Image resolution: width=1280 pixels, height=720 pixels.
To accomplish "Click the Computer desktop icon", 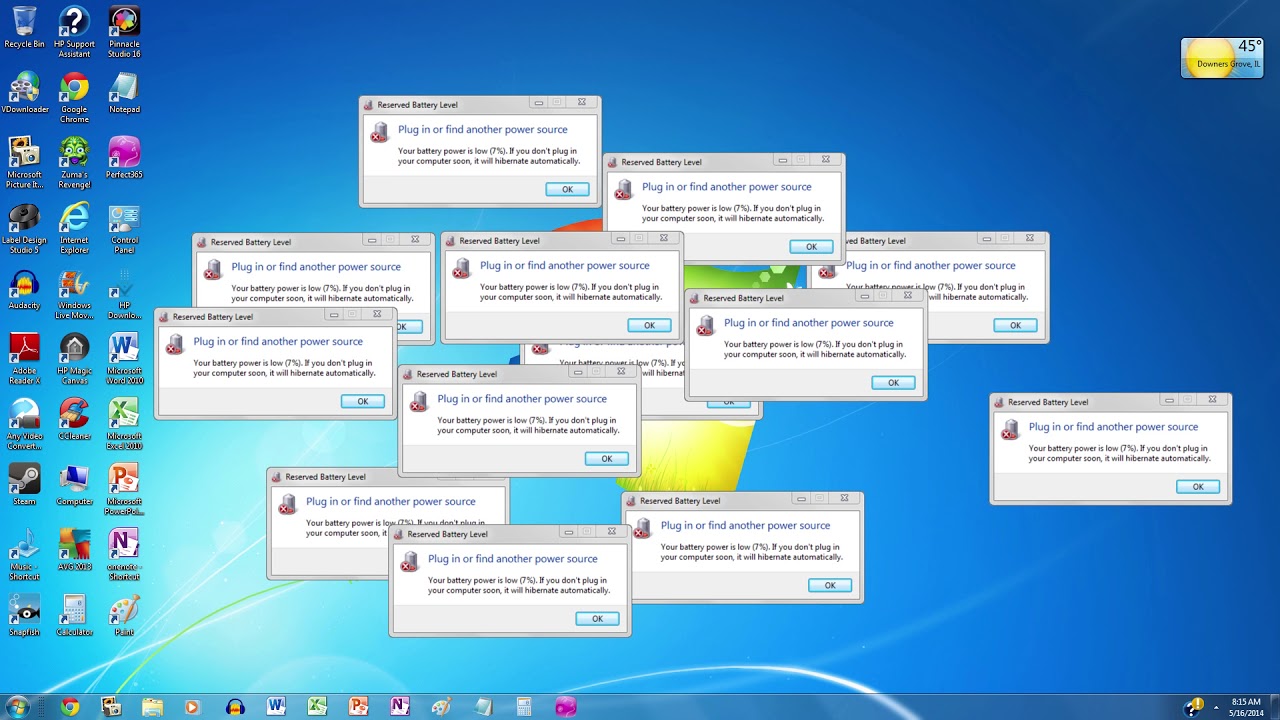I will pos(74,485).
